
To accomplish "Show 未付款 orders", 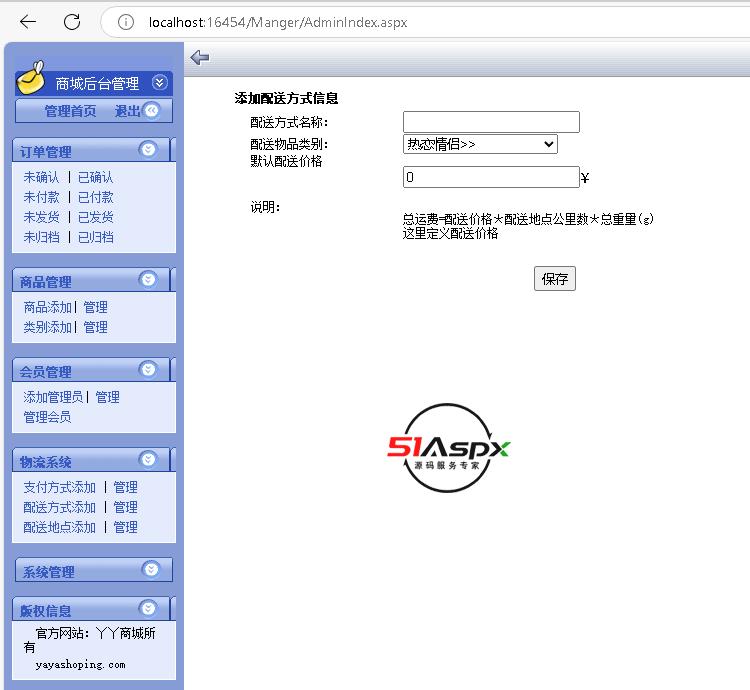I will point(42,197).
